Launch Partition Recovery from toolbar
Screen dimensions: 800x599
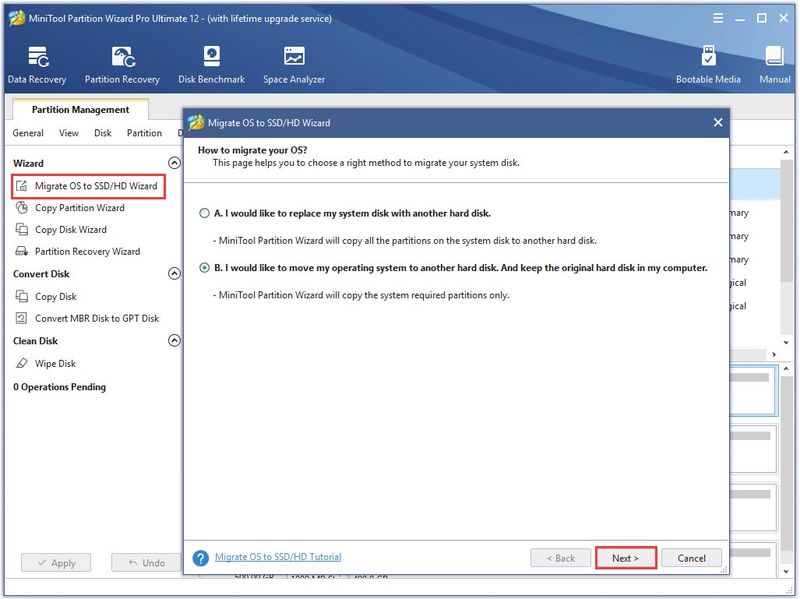click(x=122, y=64)
